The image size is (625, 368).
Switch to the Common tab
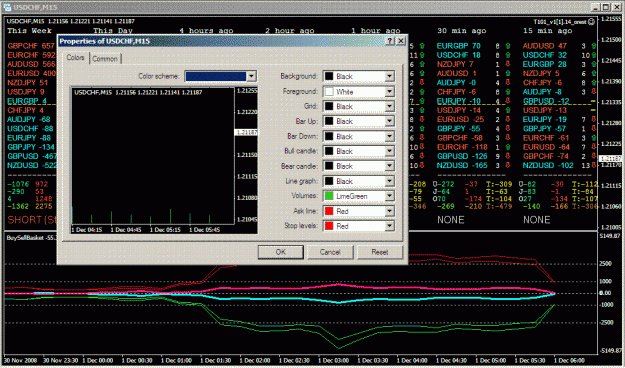tap(105, 59)
